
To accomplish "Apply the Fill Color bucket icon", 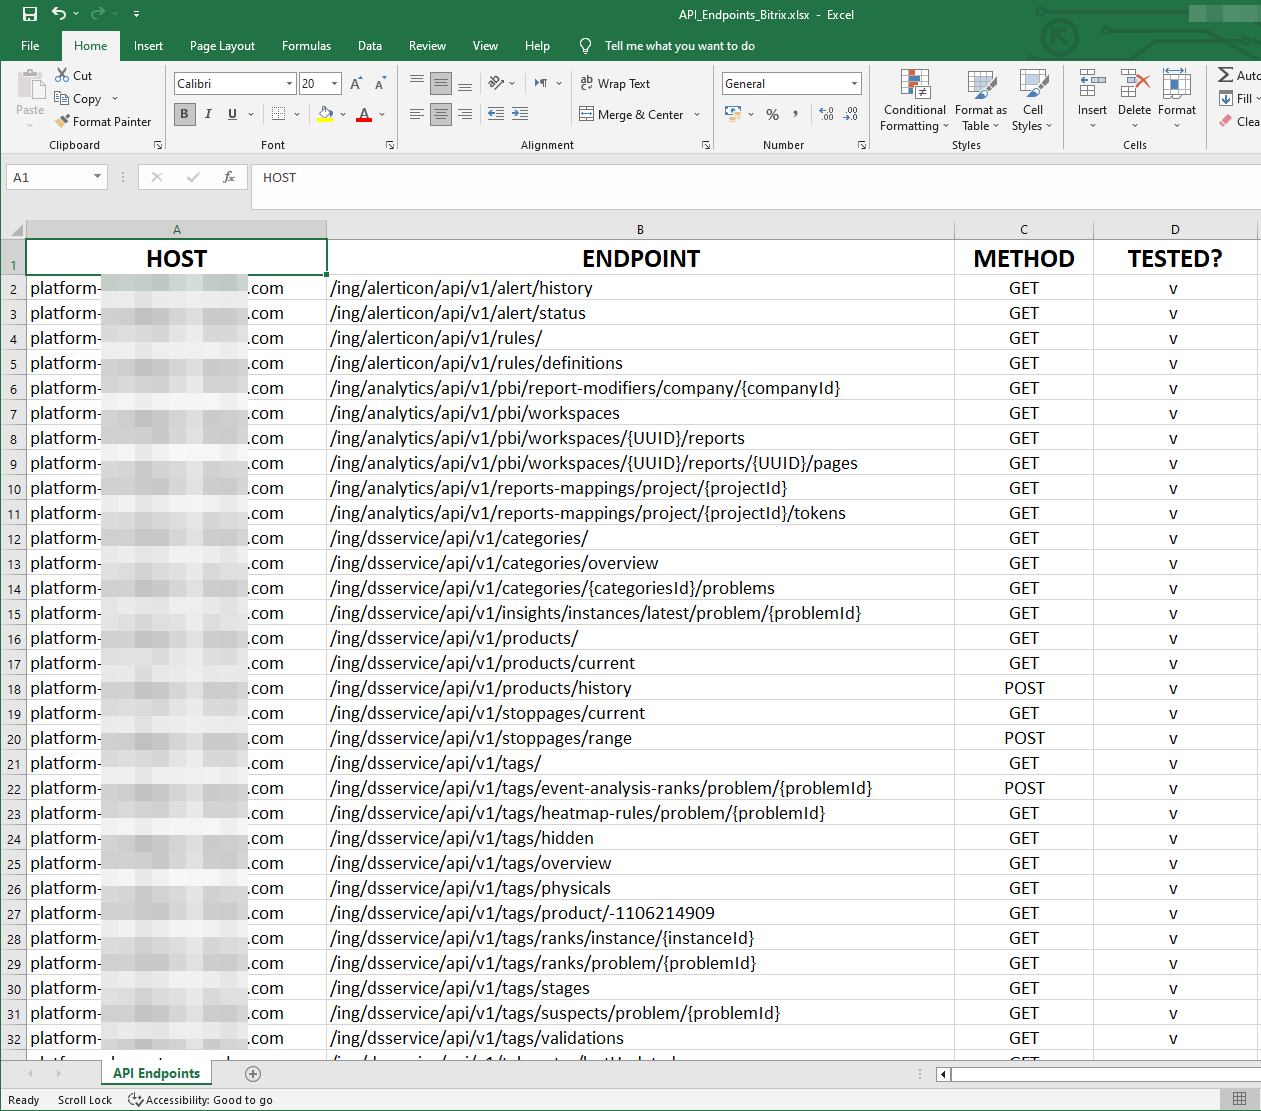I will [325, 114].
